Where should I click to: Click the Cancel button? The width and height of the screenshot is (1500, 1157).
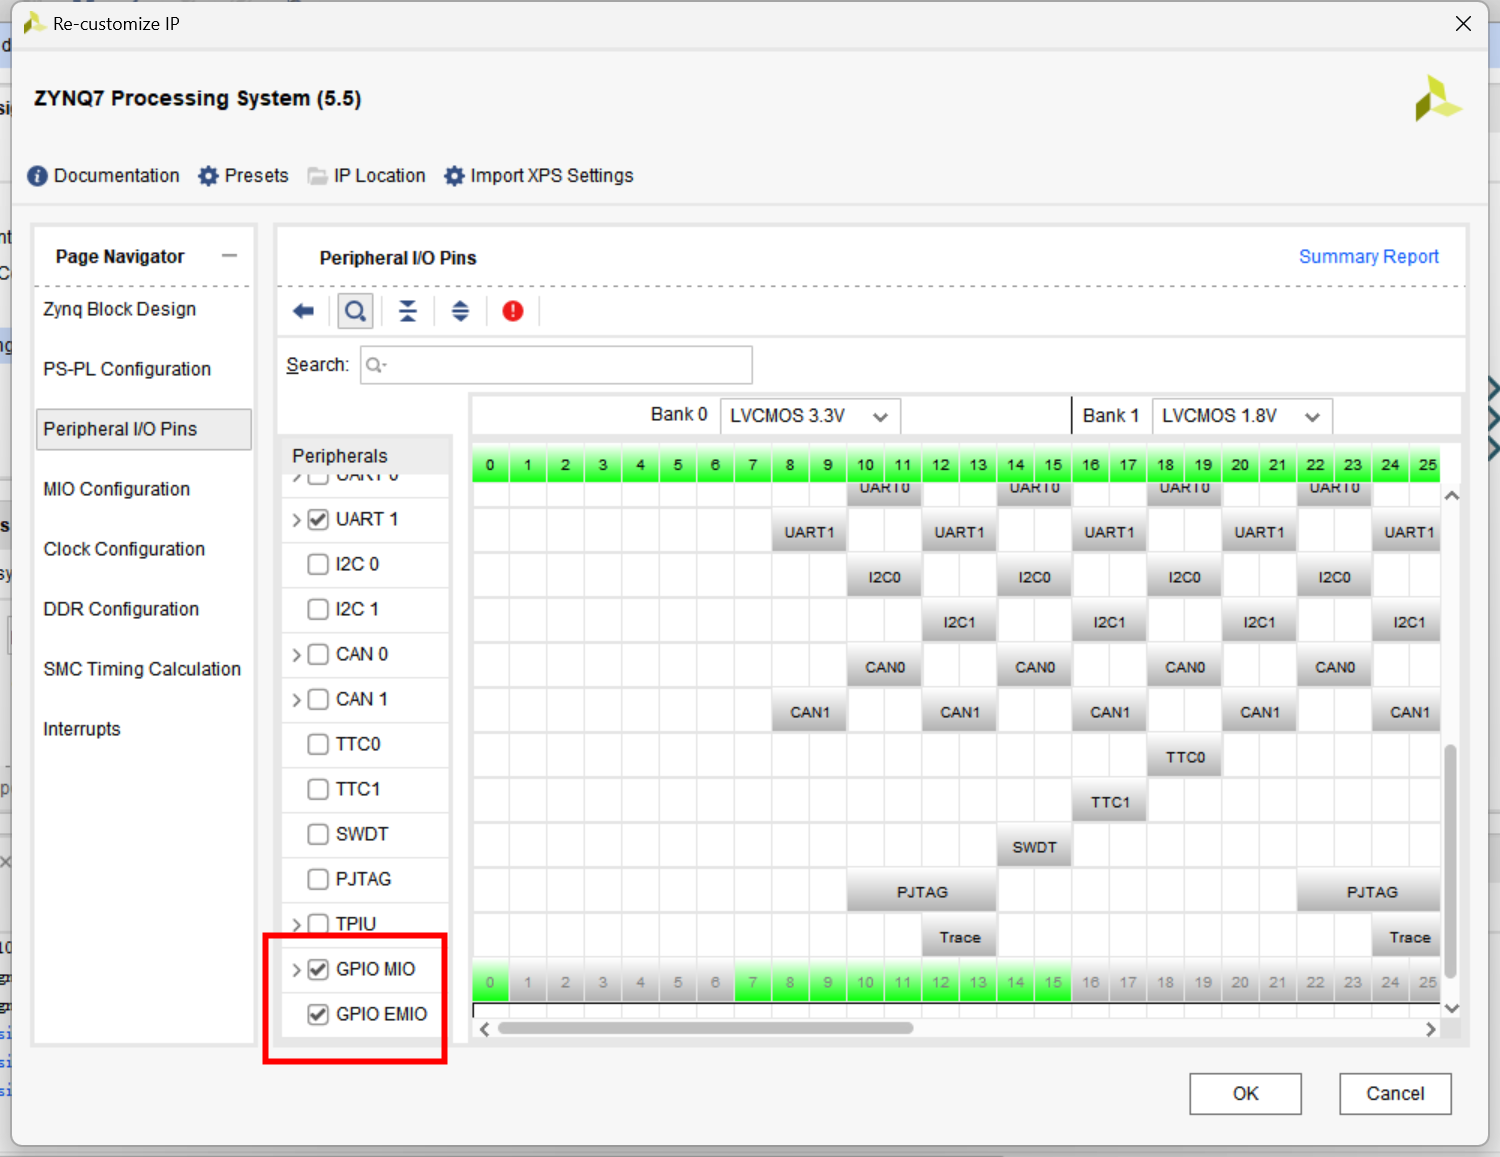(x=1395, y=1094)
